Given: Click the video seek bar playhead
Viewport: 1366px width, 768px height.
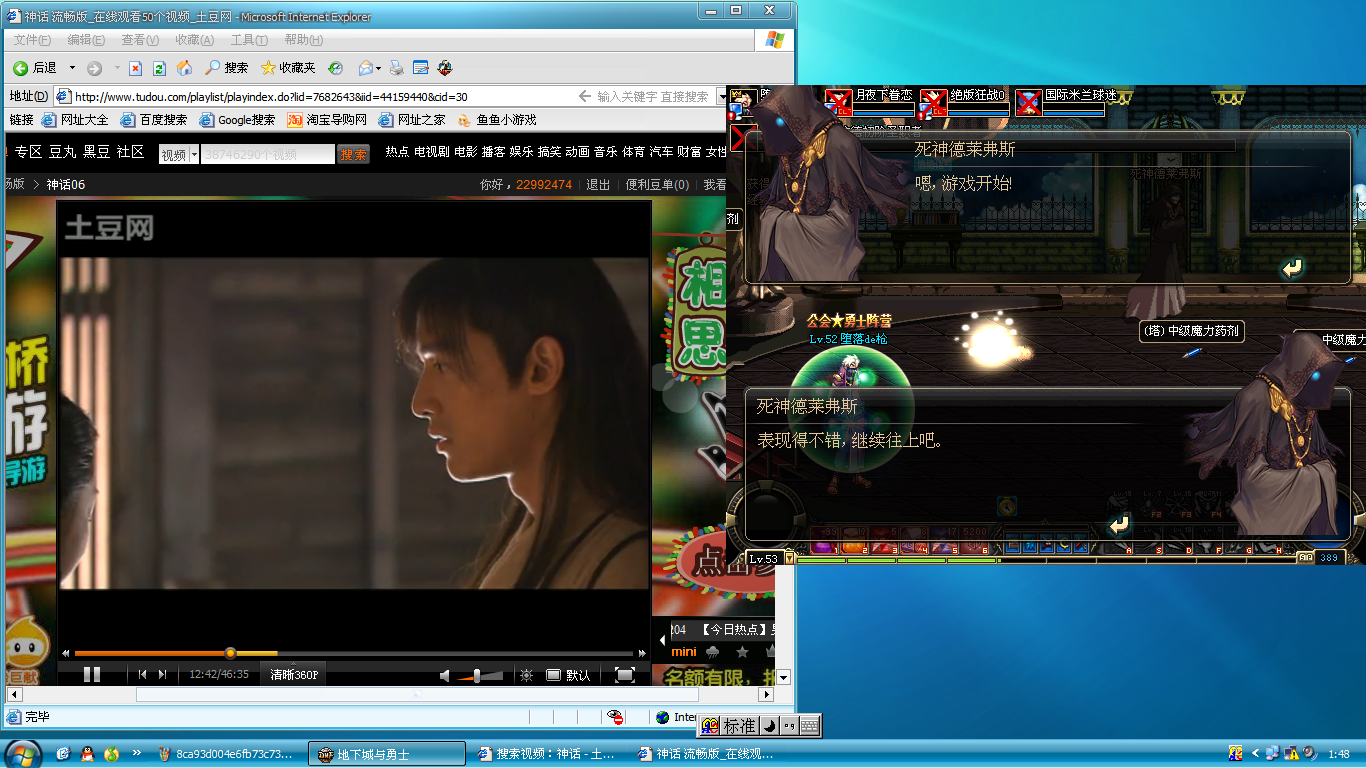Looking at the screenshot, I should (230, 653).
